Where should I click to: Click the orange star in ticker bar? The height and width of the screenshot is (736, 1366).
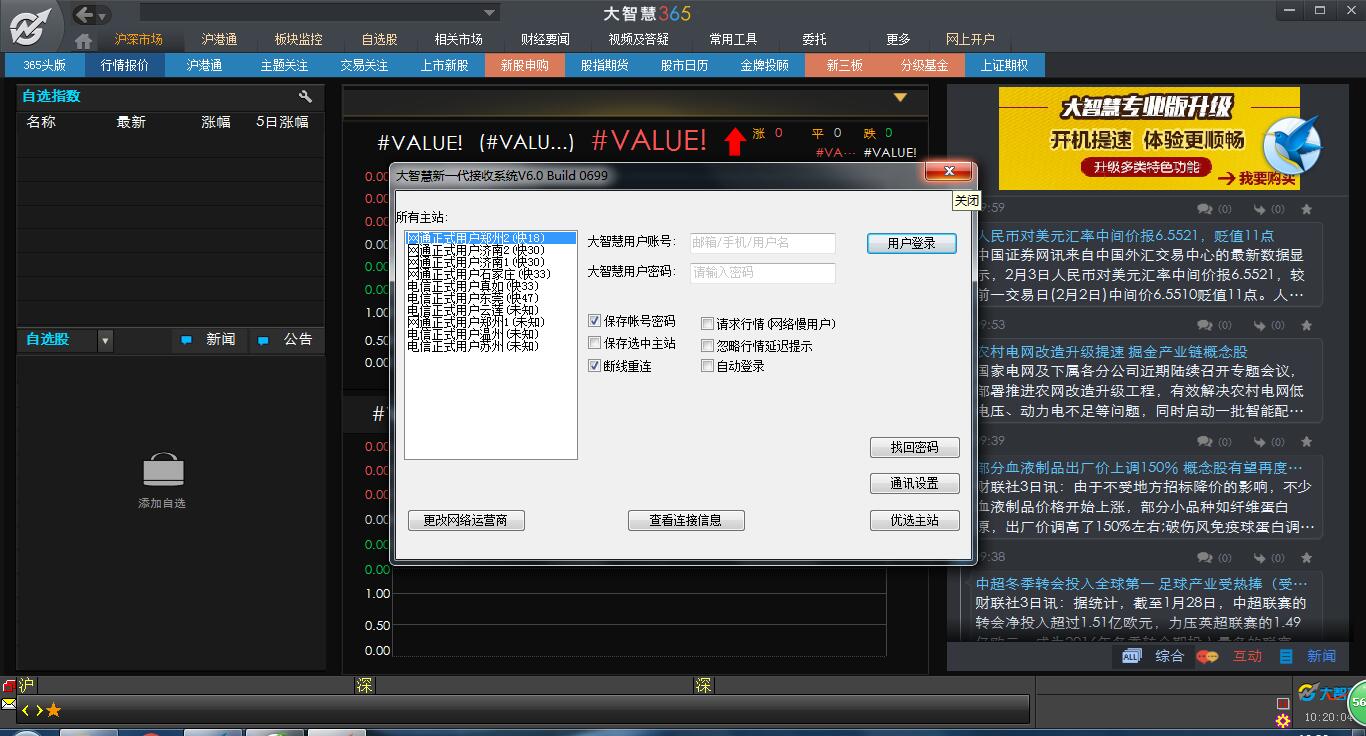(53, 710)
